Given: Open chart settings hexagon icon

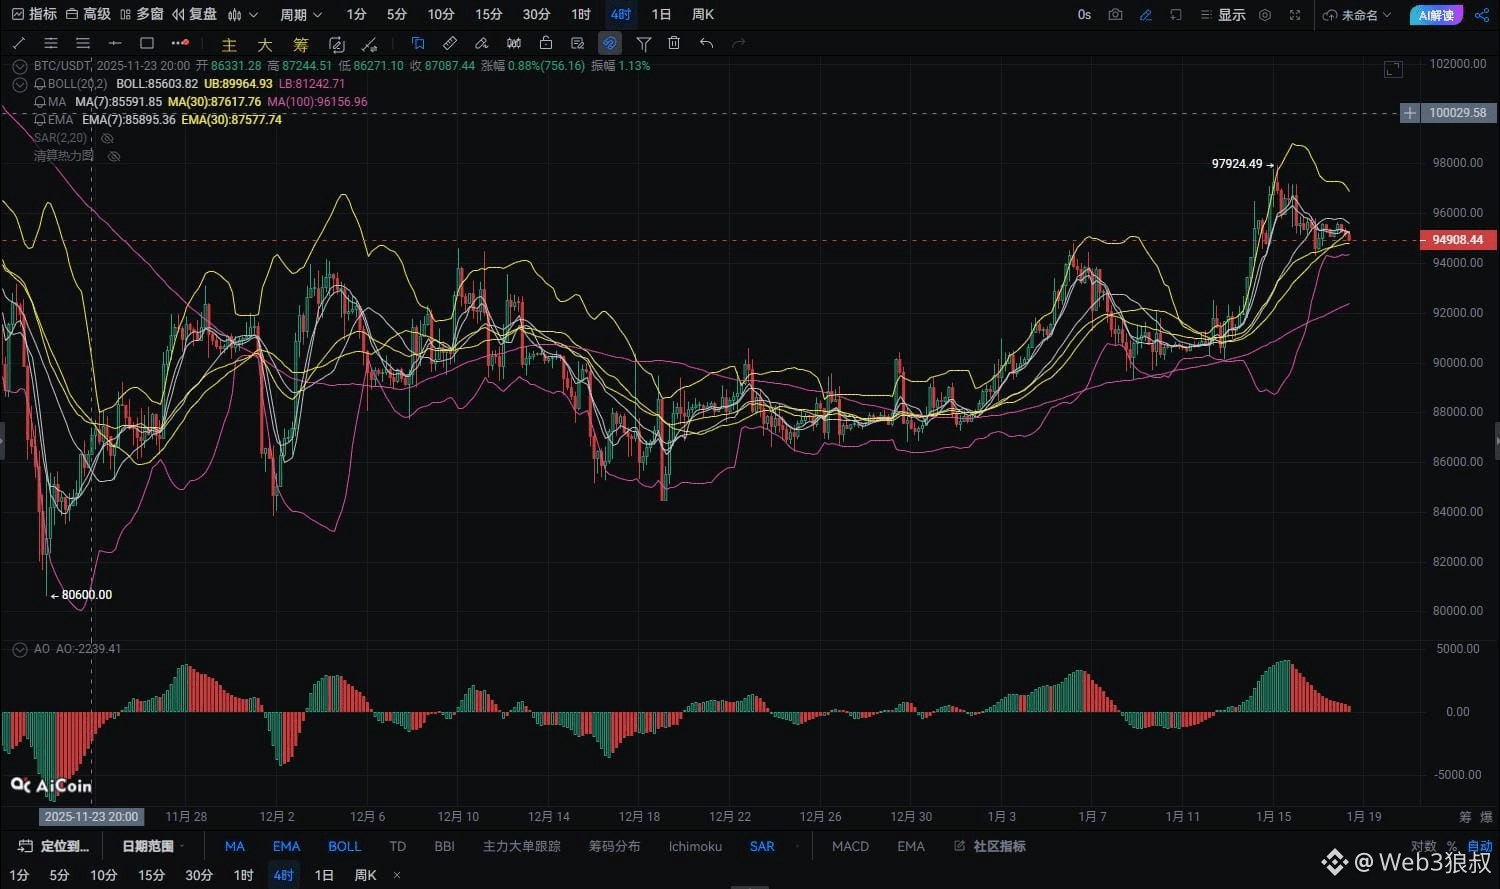Looking at the screenshot, I should (x=1265, y=15).
